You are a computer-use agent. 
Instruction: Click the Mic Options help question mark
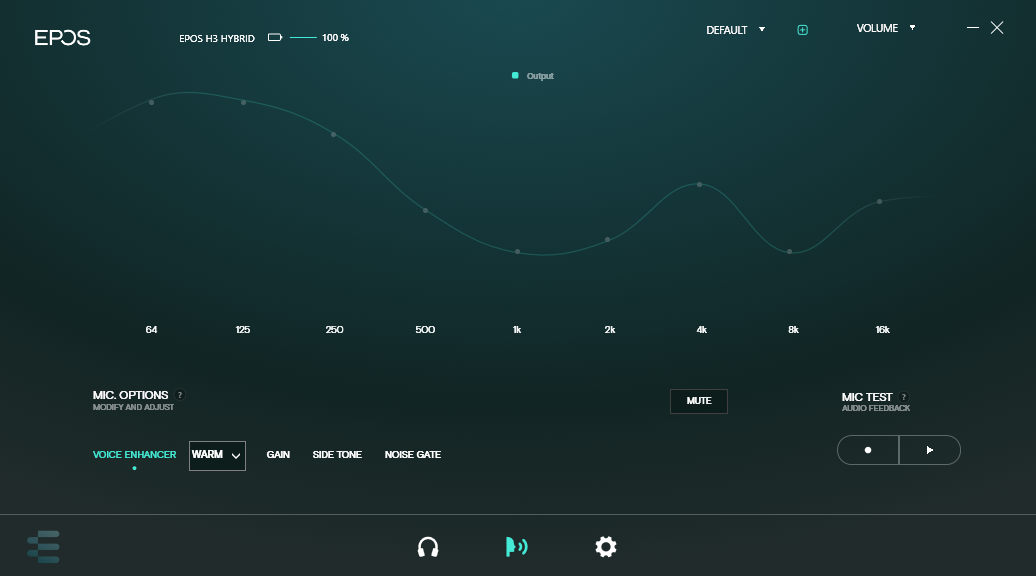[180, 395]
